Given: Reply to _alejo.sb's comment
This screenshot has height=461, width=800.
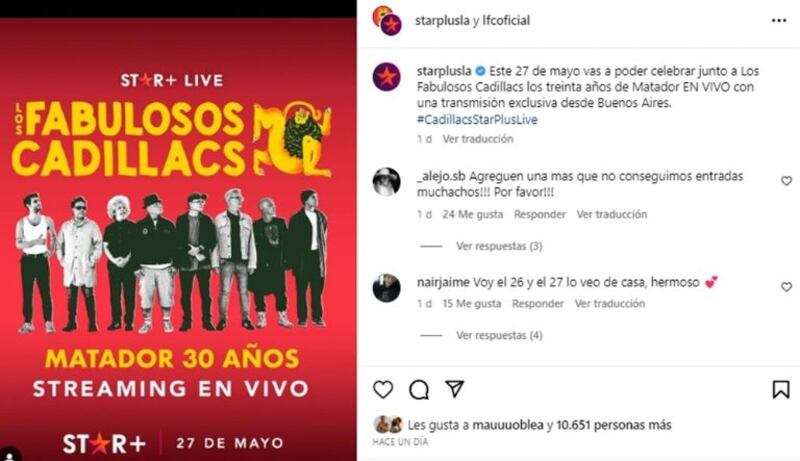Looking at the screenshot, I should (540, 215).
